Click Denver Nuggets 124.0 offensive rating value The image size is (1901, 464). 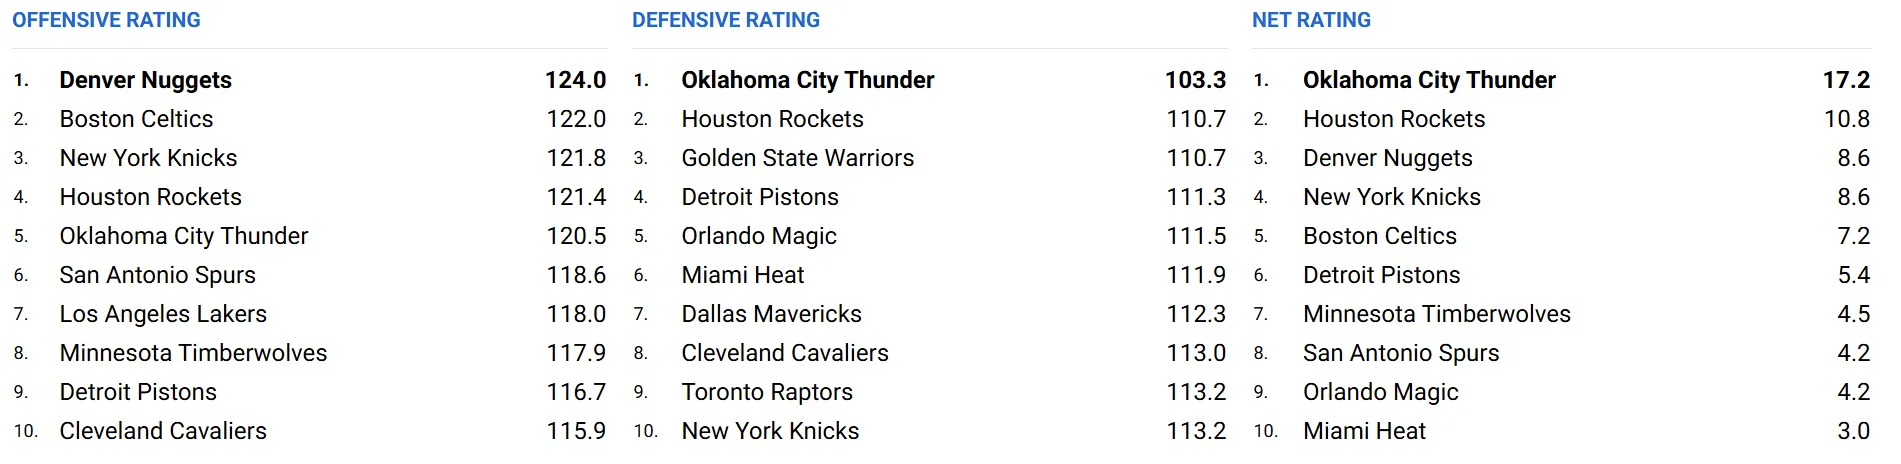576,80
